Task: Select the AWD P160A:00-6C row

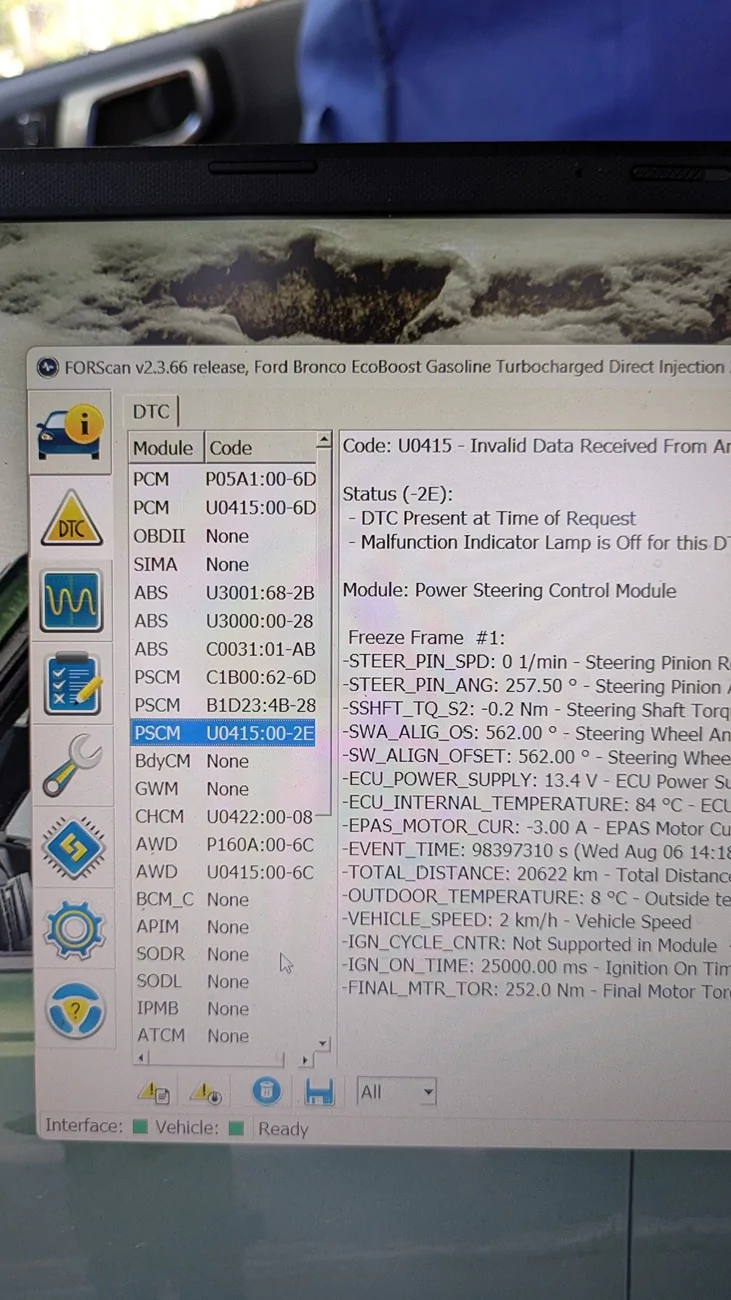Action: tap(225, 845)
